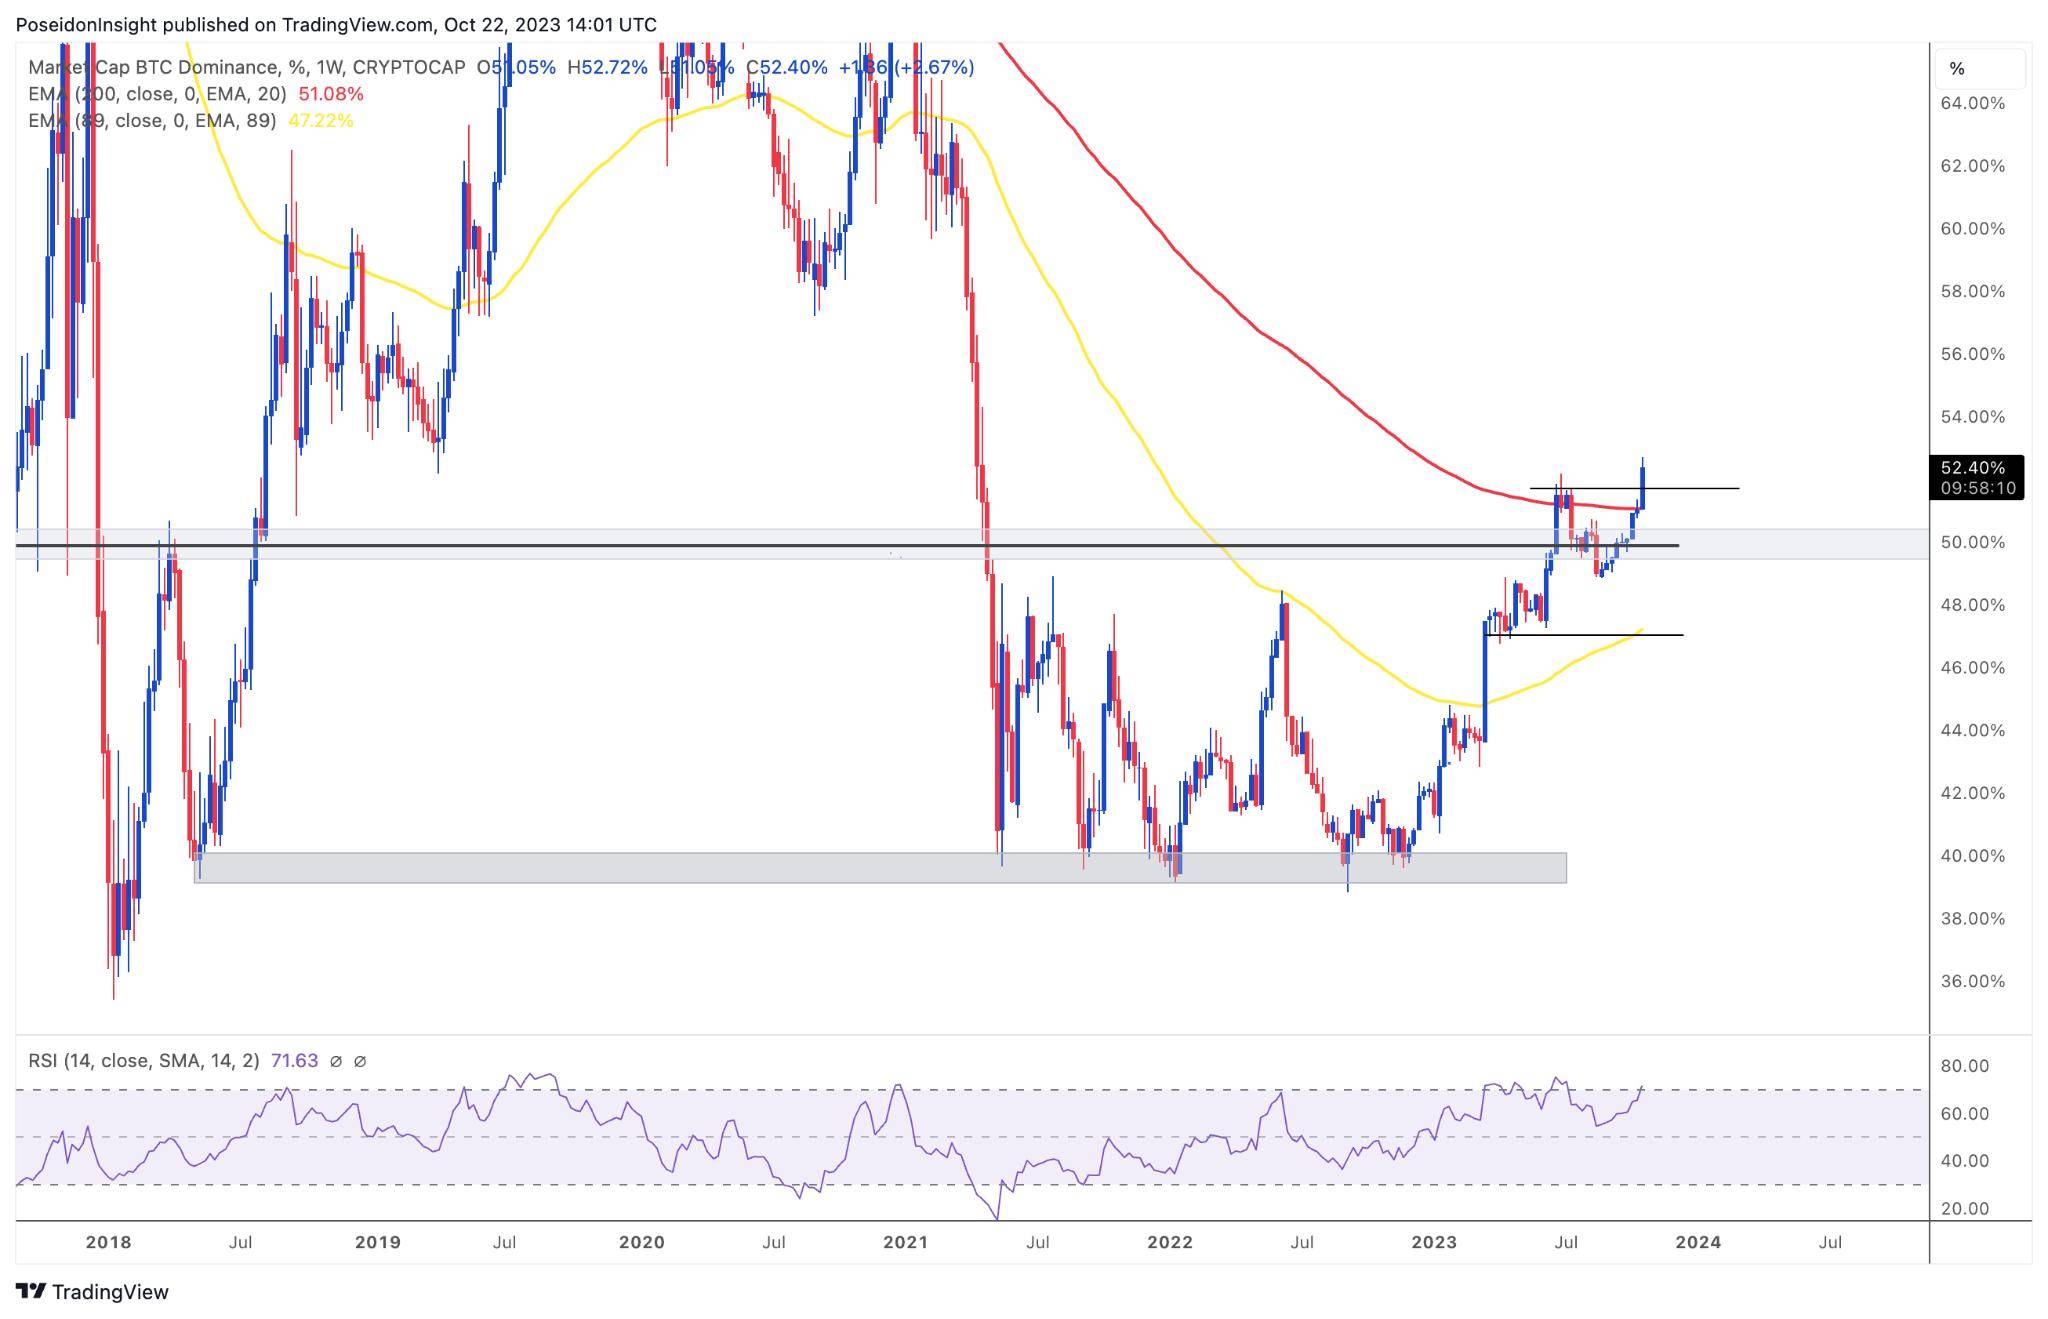2048x1319 pixels.
Task: Click the Jul label after 2024
Action: (1830, 1242)
